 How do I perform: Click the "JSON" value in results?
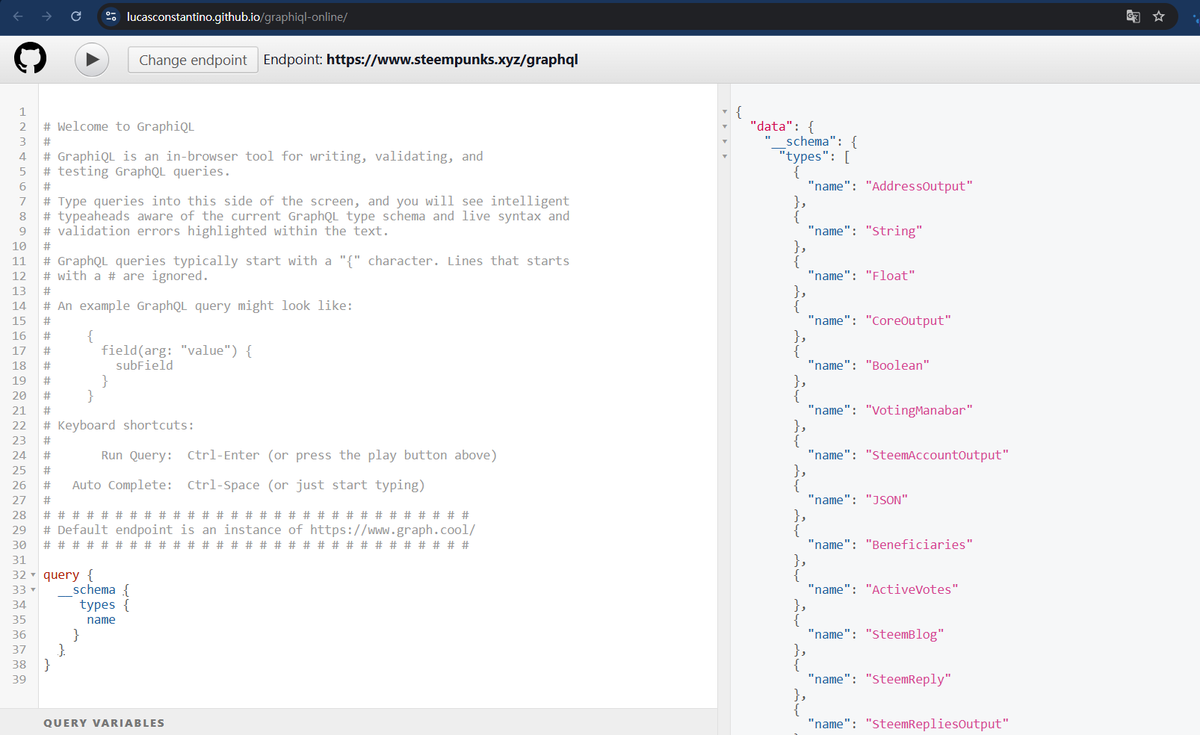point(887,500)
